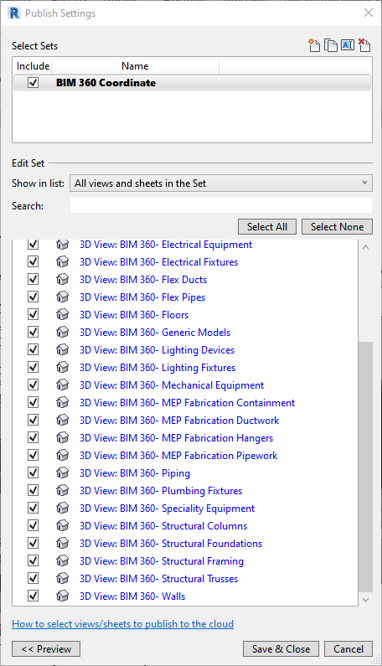Click the Include column header
This screenshot has width=382, height=666.
(x=33, y=66)
